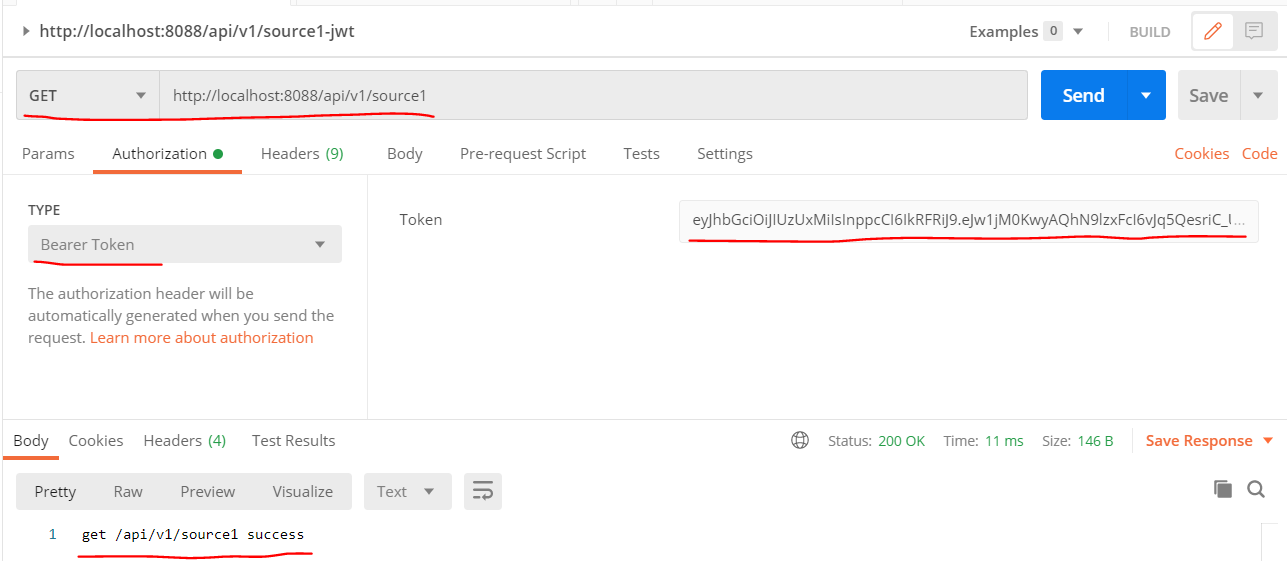Image resolution: width=1287 pixels, height=561 pixels.
Task: Click the copy response icon
Action: [1222, 489]
